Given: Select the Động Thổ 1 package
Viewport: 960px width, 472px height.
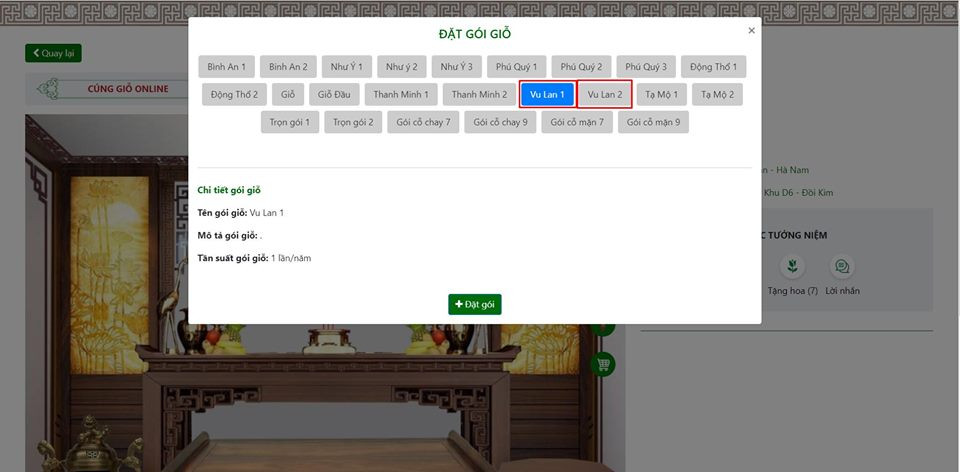Looking at the screenshot, I should (x=713, y=67).
